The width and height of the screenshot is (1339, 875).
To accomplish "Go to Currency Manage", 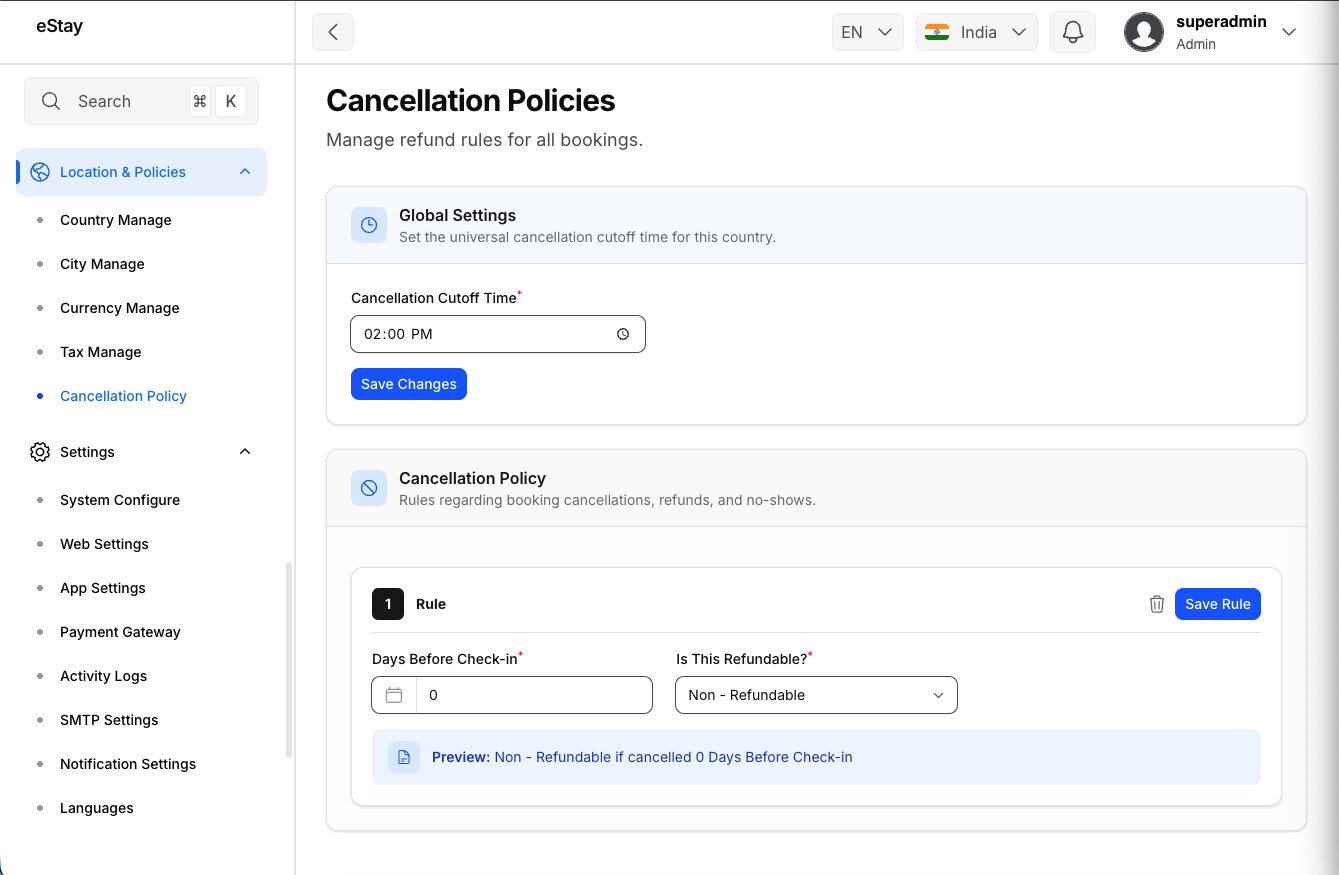I will 120,308.
